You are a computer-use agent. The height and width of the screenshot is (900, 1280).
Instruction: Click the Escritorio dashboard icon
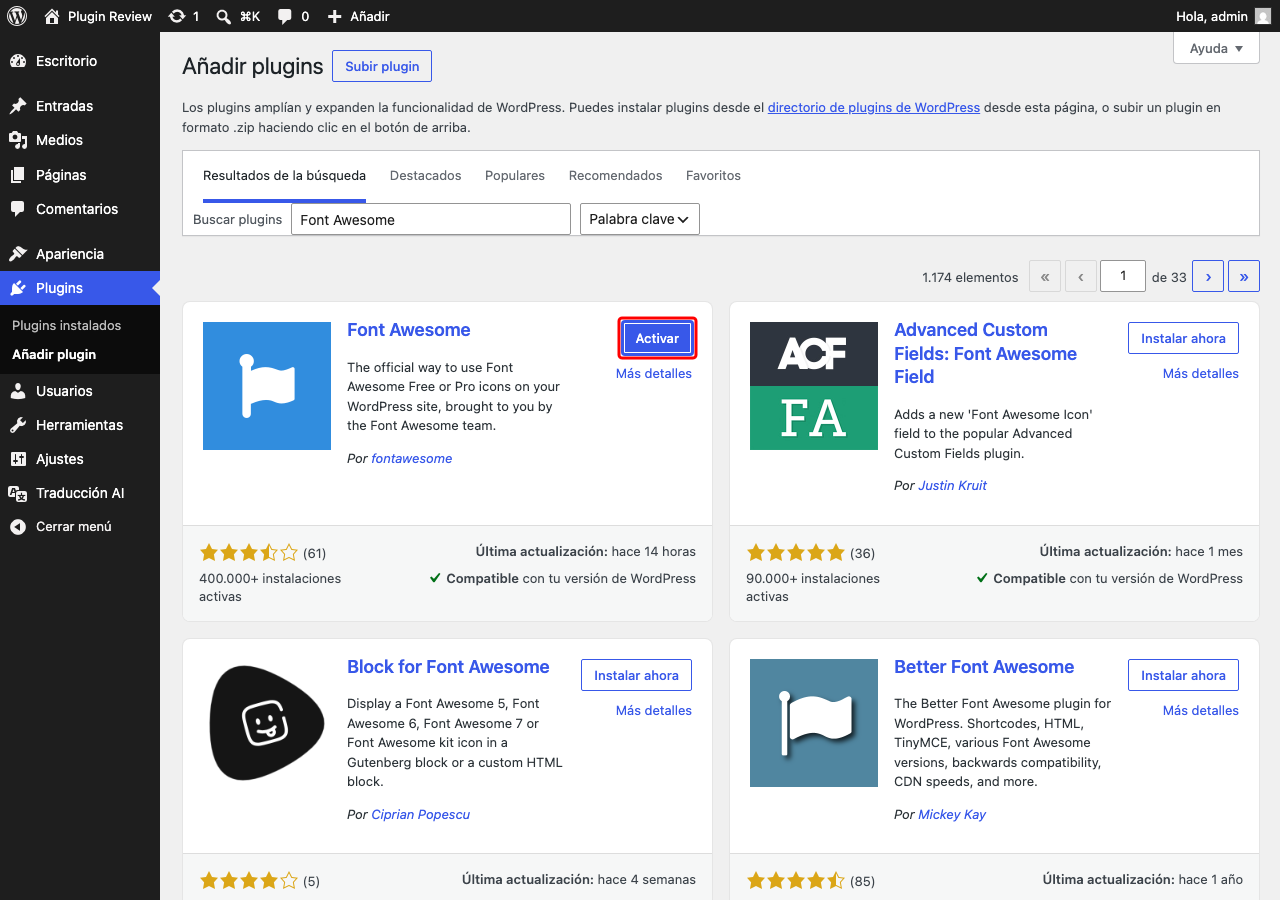point(18,61)
